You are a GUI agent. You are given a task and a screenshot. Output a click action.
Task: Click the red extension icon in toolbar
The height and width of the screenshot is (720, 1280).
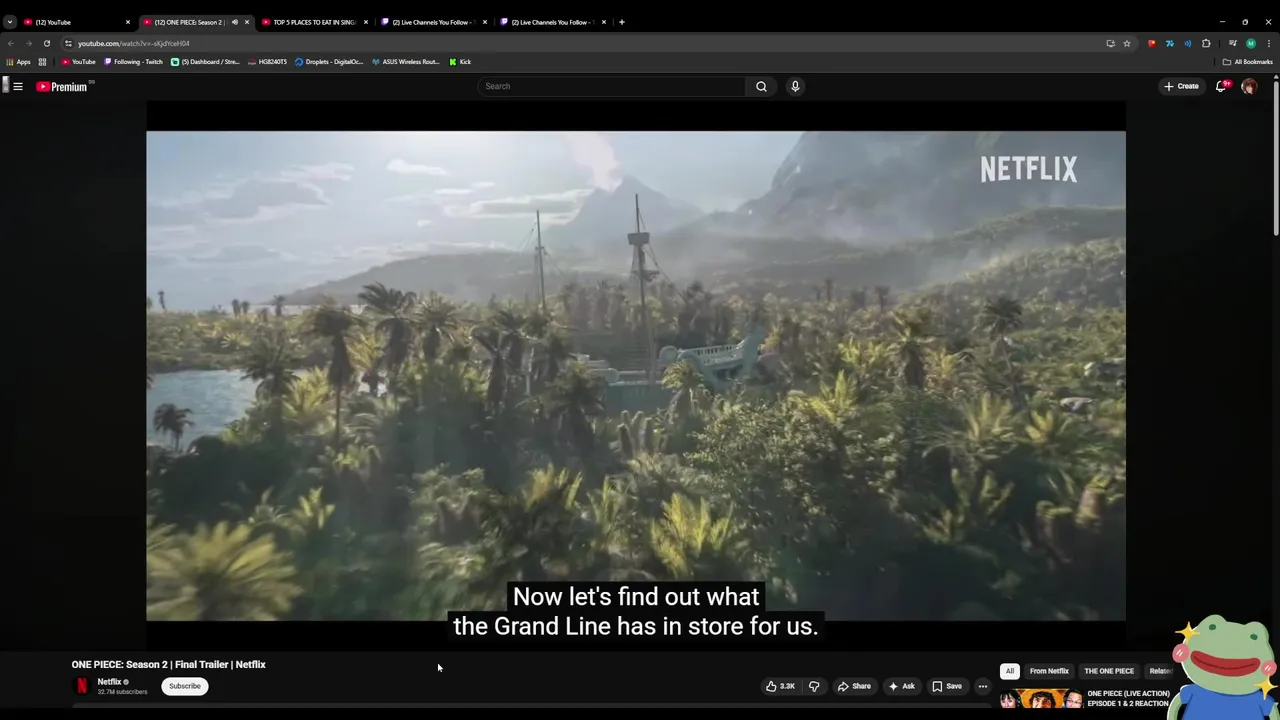point(1151,43)
